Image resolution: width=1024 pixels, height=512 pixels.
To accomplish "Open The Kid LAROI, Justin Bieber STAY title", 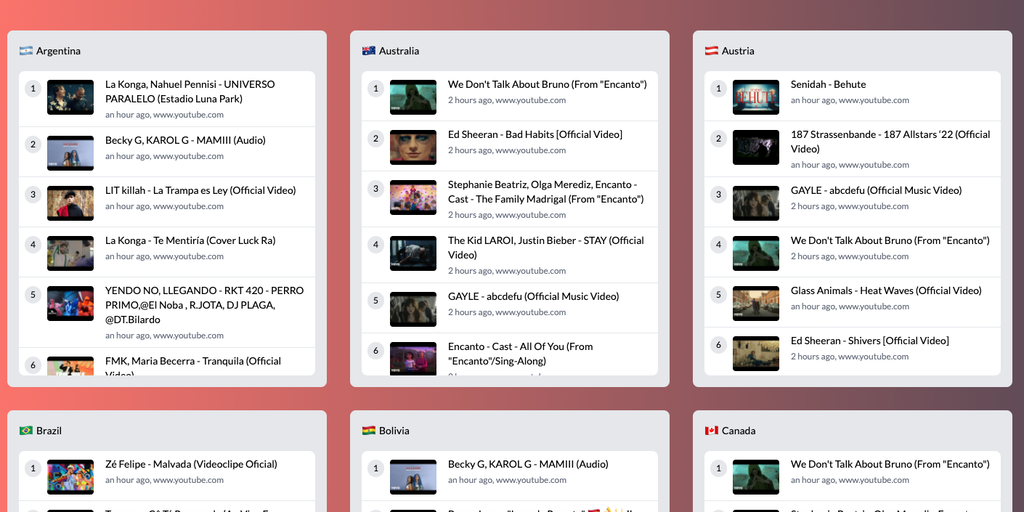I will [x=546, y=248].
